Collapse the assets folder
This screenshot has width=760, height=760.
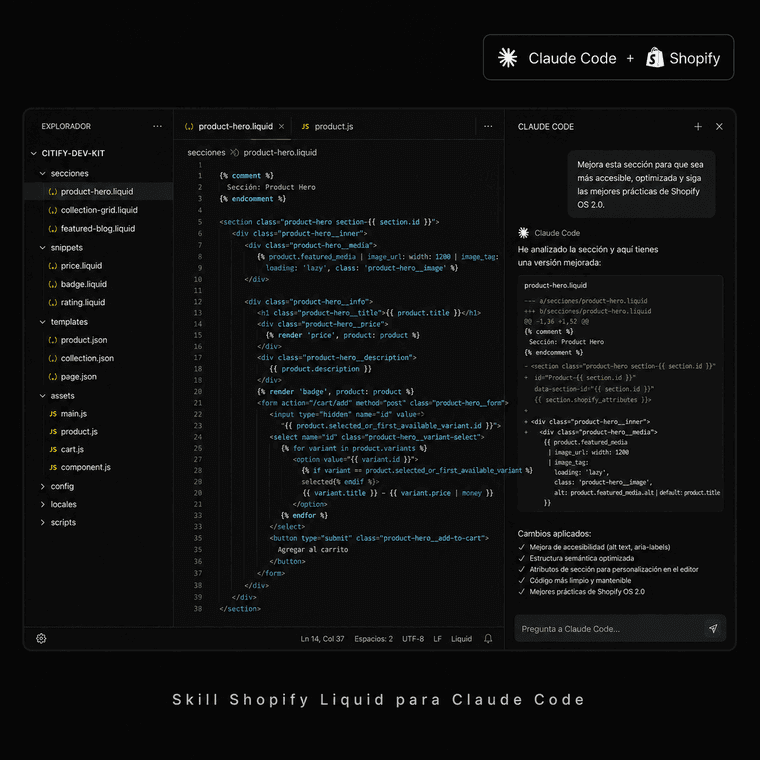click(43, 396)
